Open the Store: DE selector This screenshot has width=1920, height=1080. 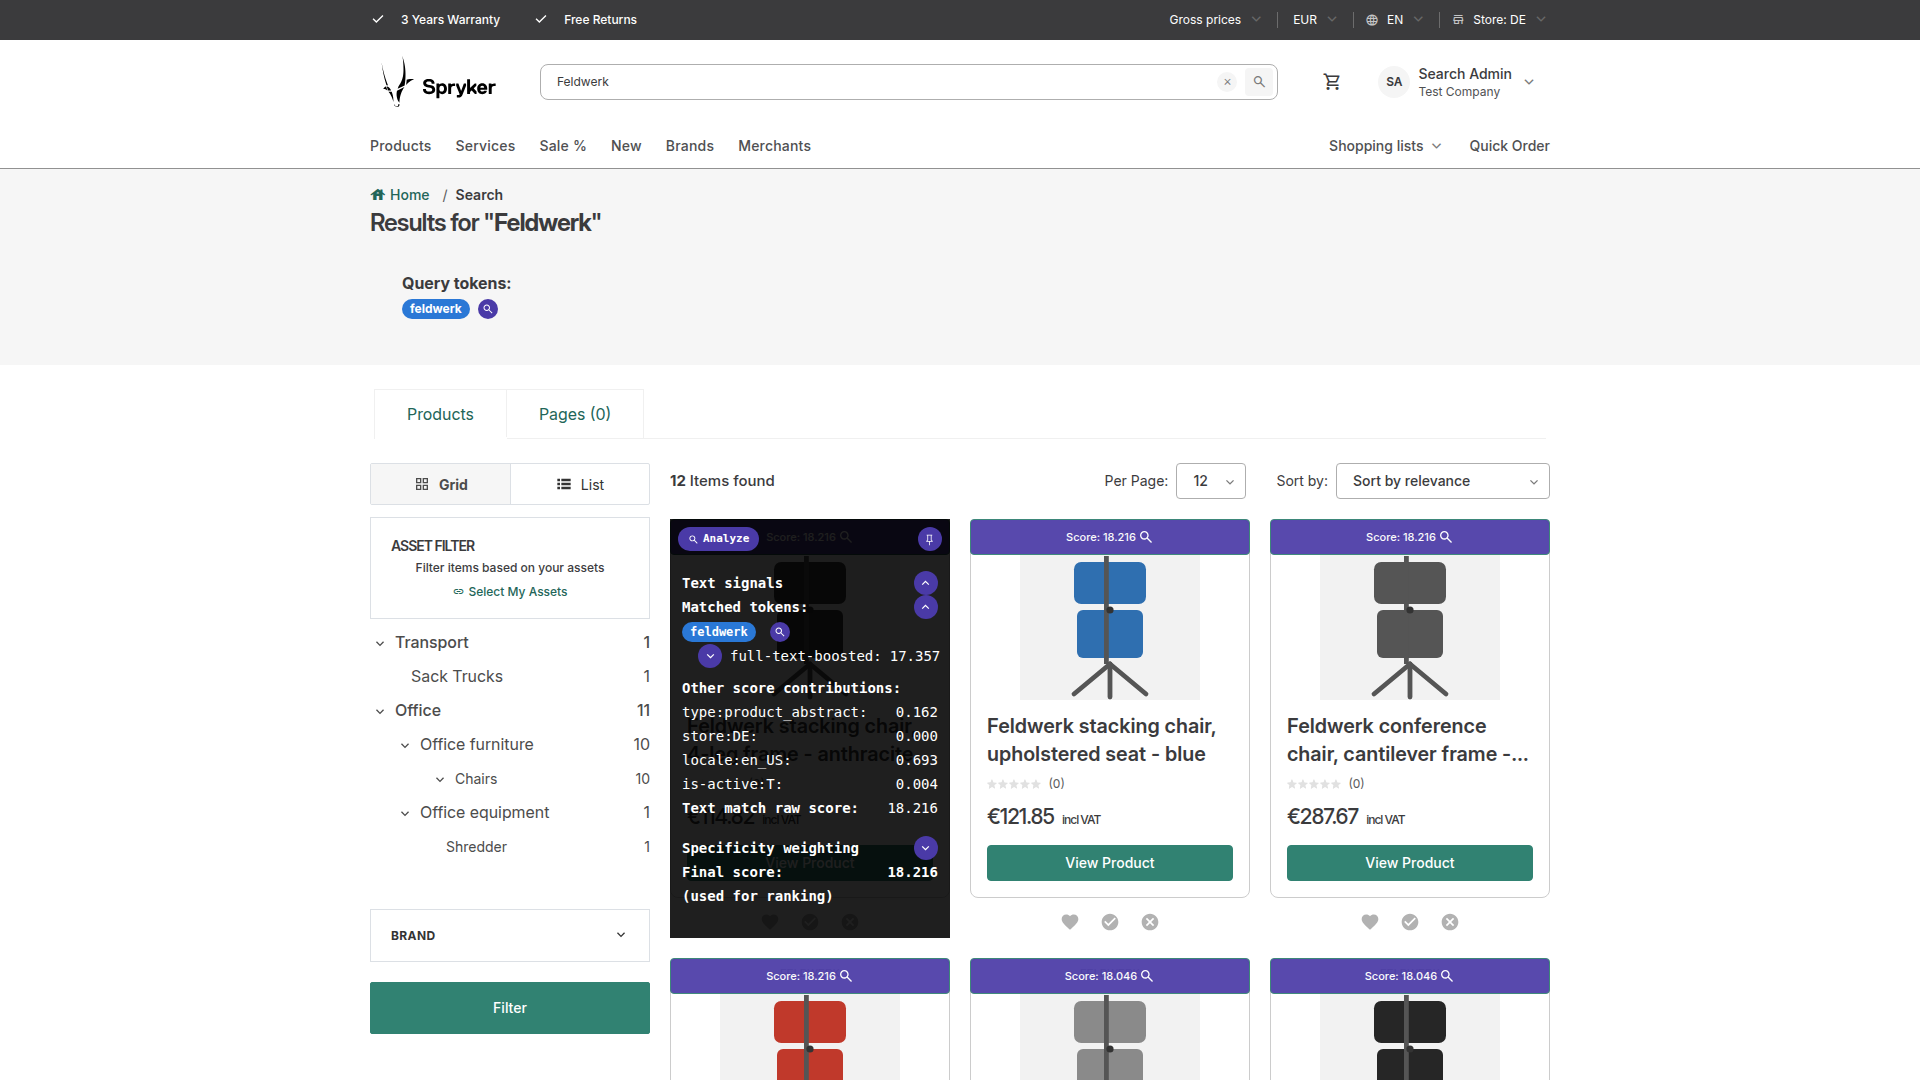point(1499,20)
